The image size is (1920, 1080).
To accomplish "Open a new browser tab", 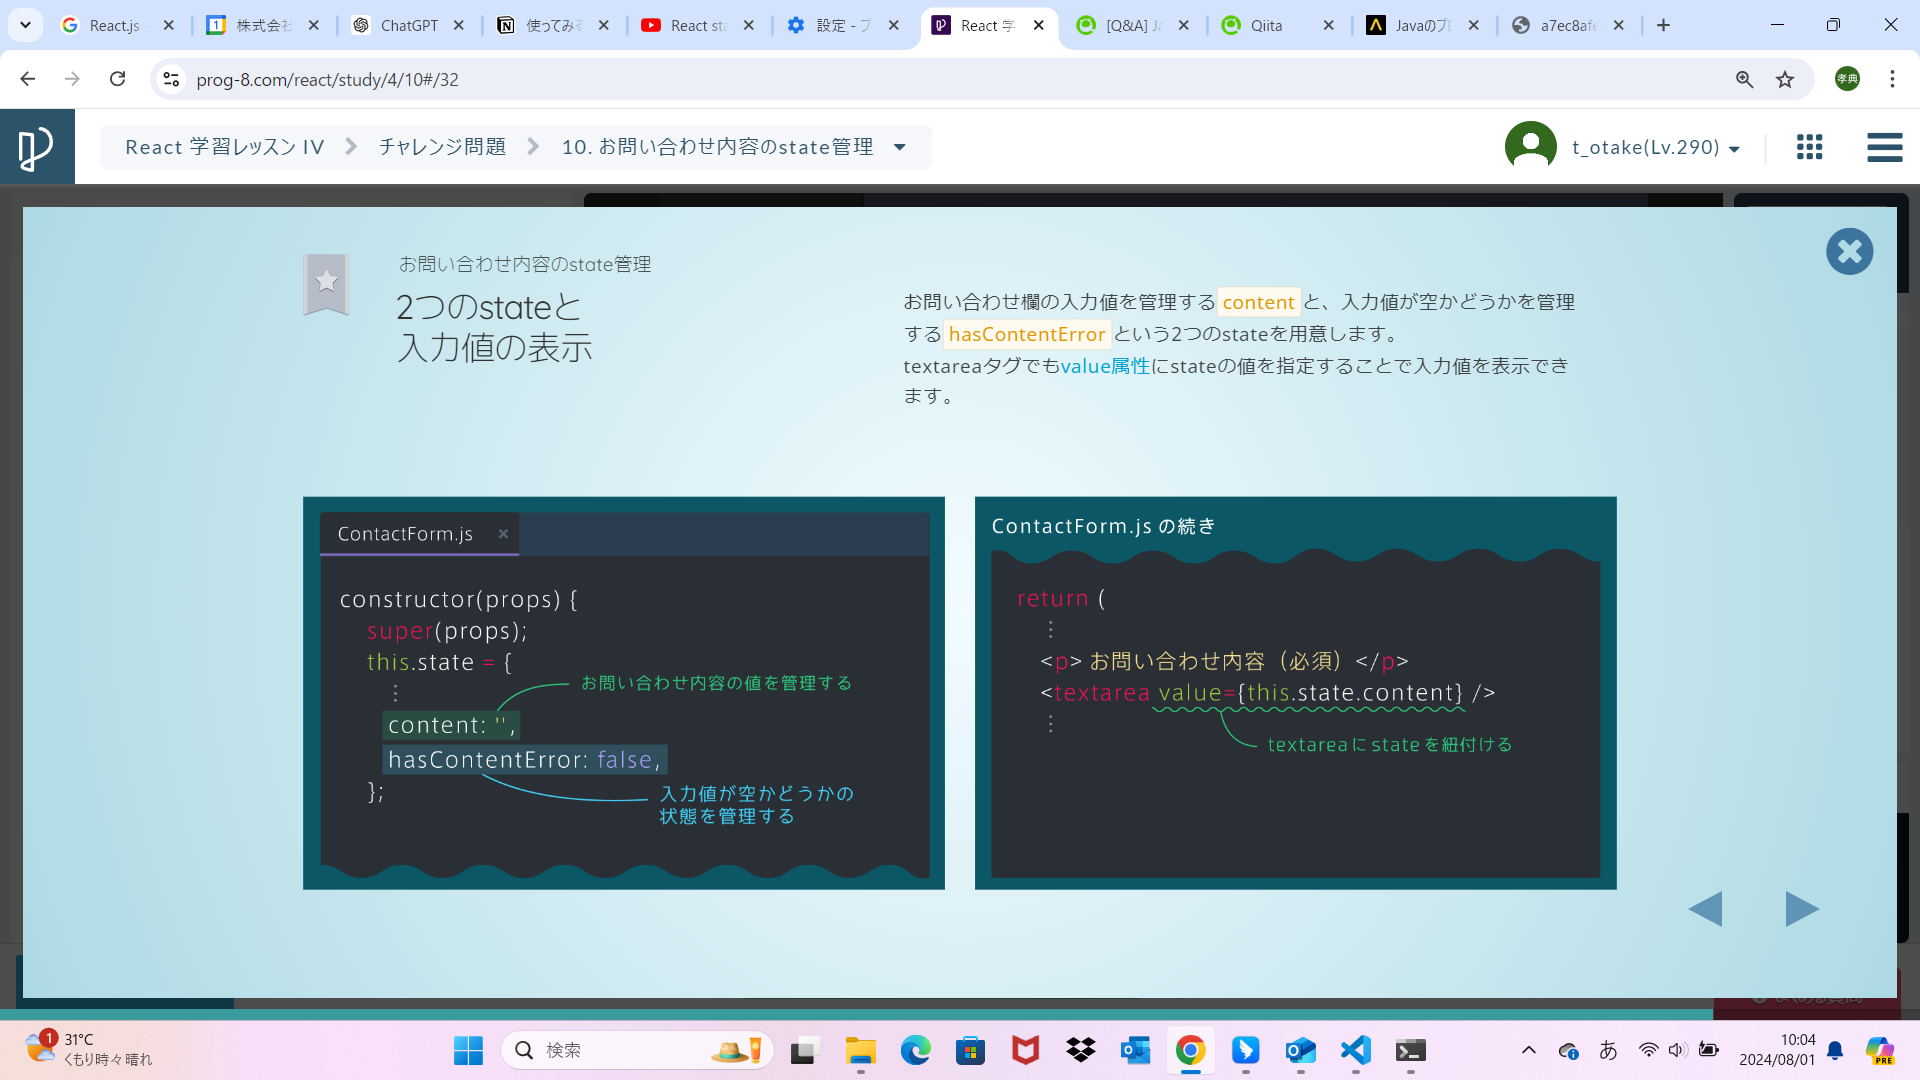I will click(x=1663, y=25).
